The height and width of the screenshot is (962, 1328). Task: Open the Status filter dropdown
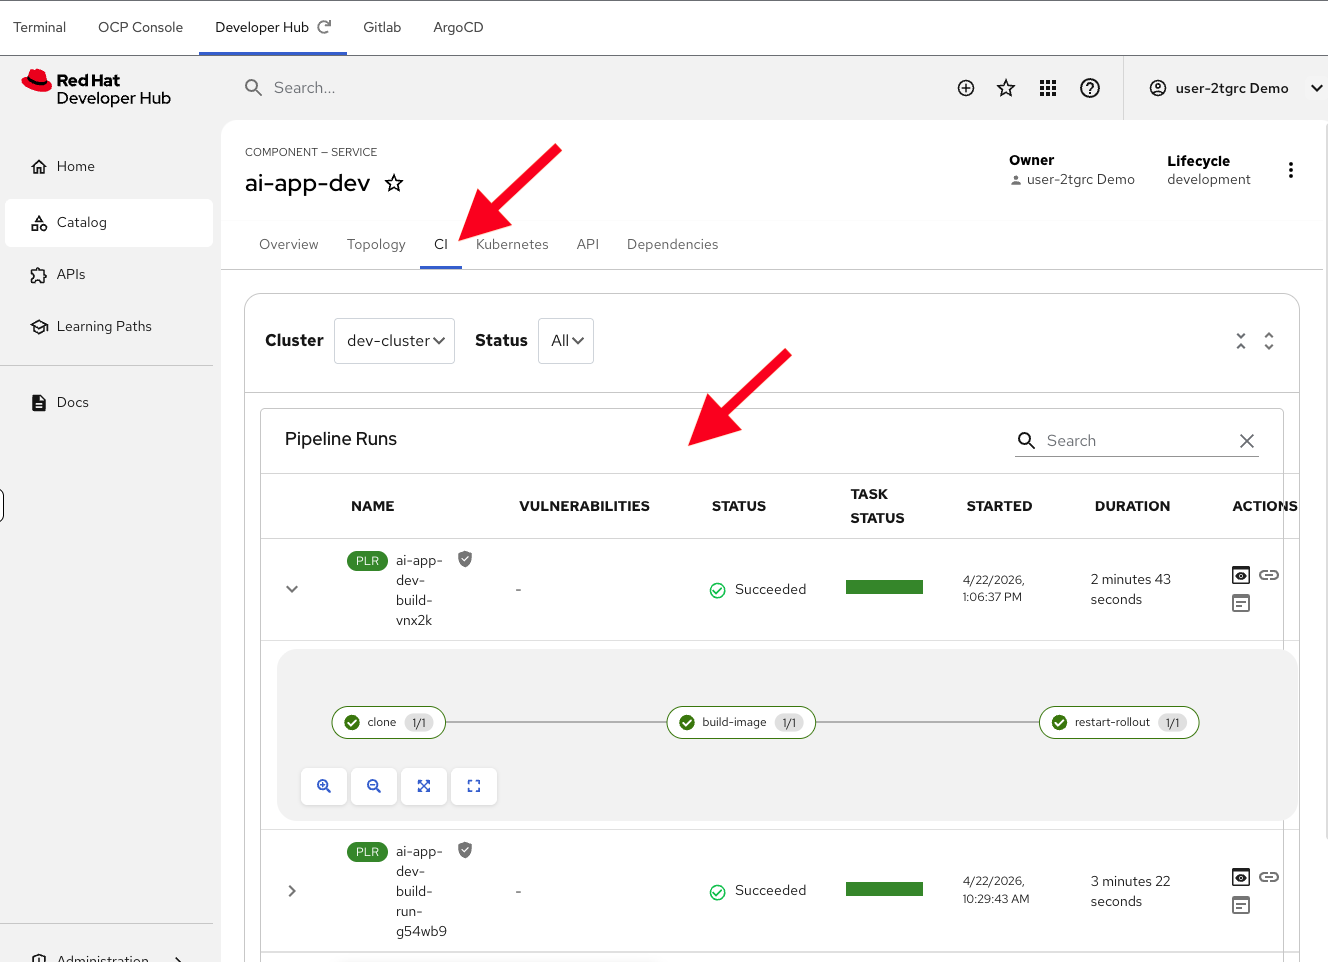coord(566,341)
